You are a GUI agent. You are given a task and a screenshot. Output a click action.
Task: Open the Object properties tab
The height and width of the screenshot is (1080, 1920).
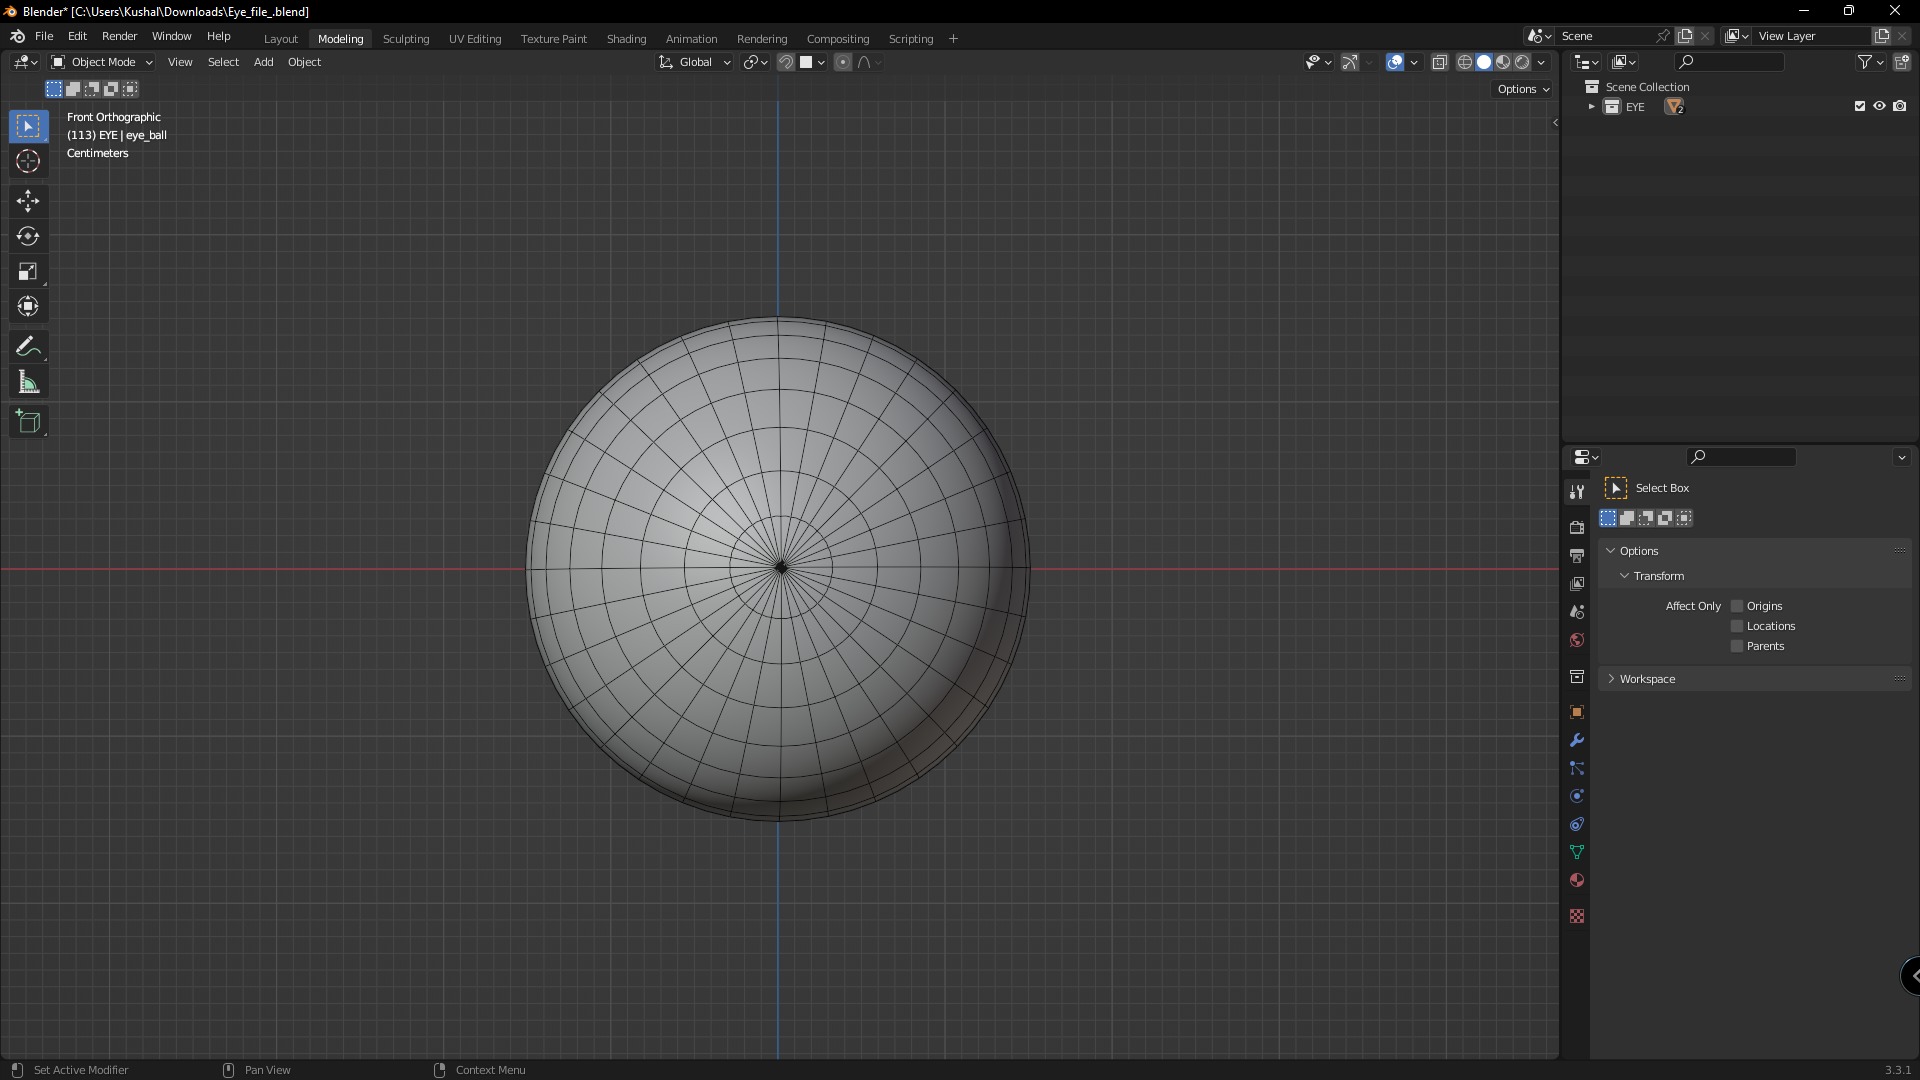click(x=1577, y=713)
